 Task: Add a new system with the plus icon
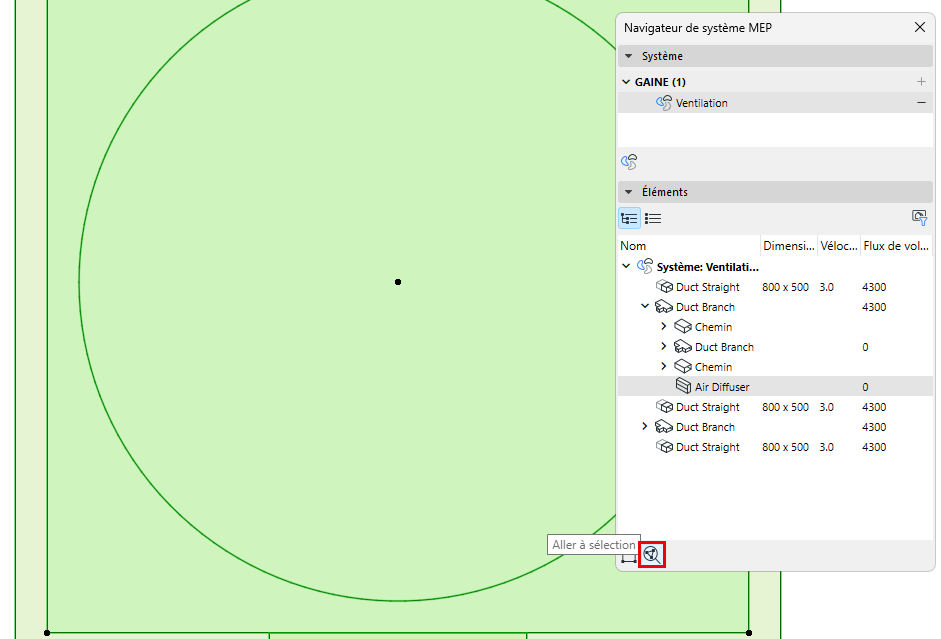point(921,82)
